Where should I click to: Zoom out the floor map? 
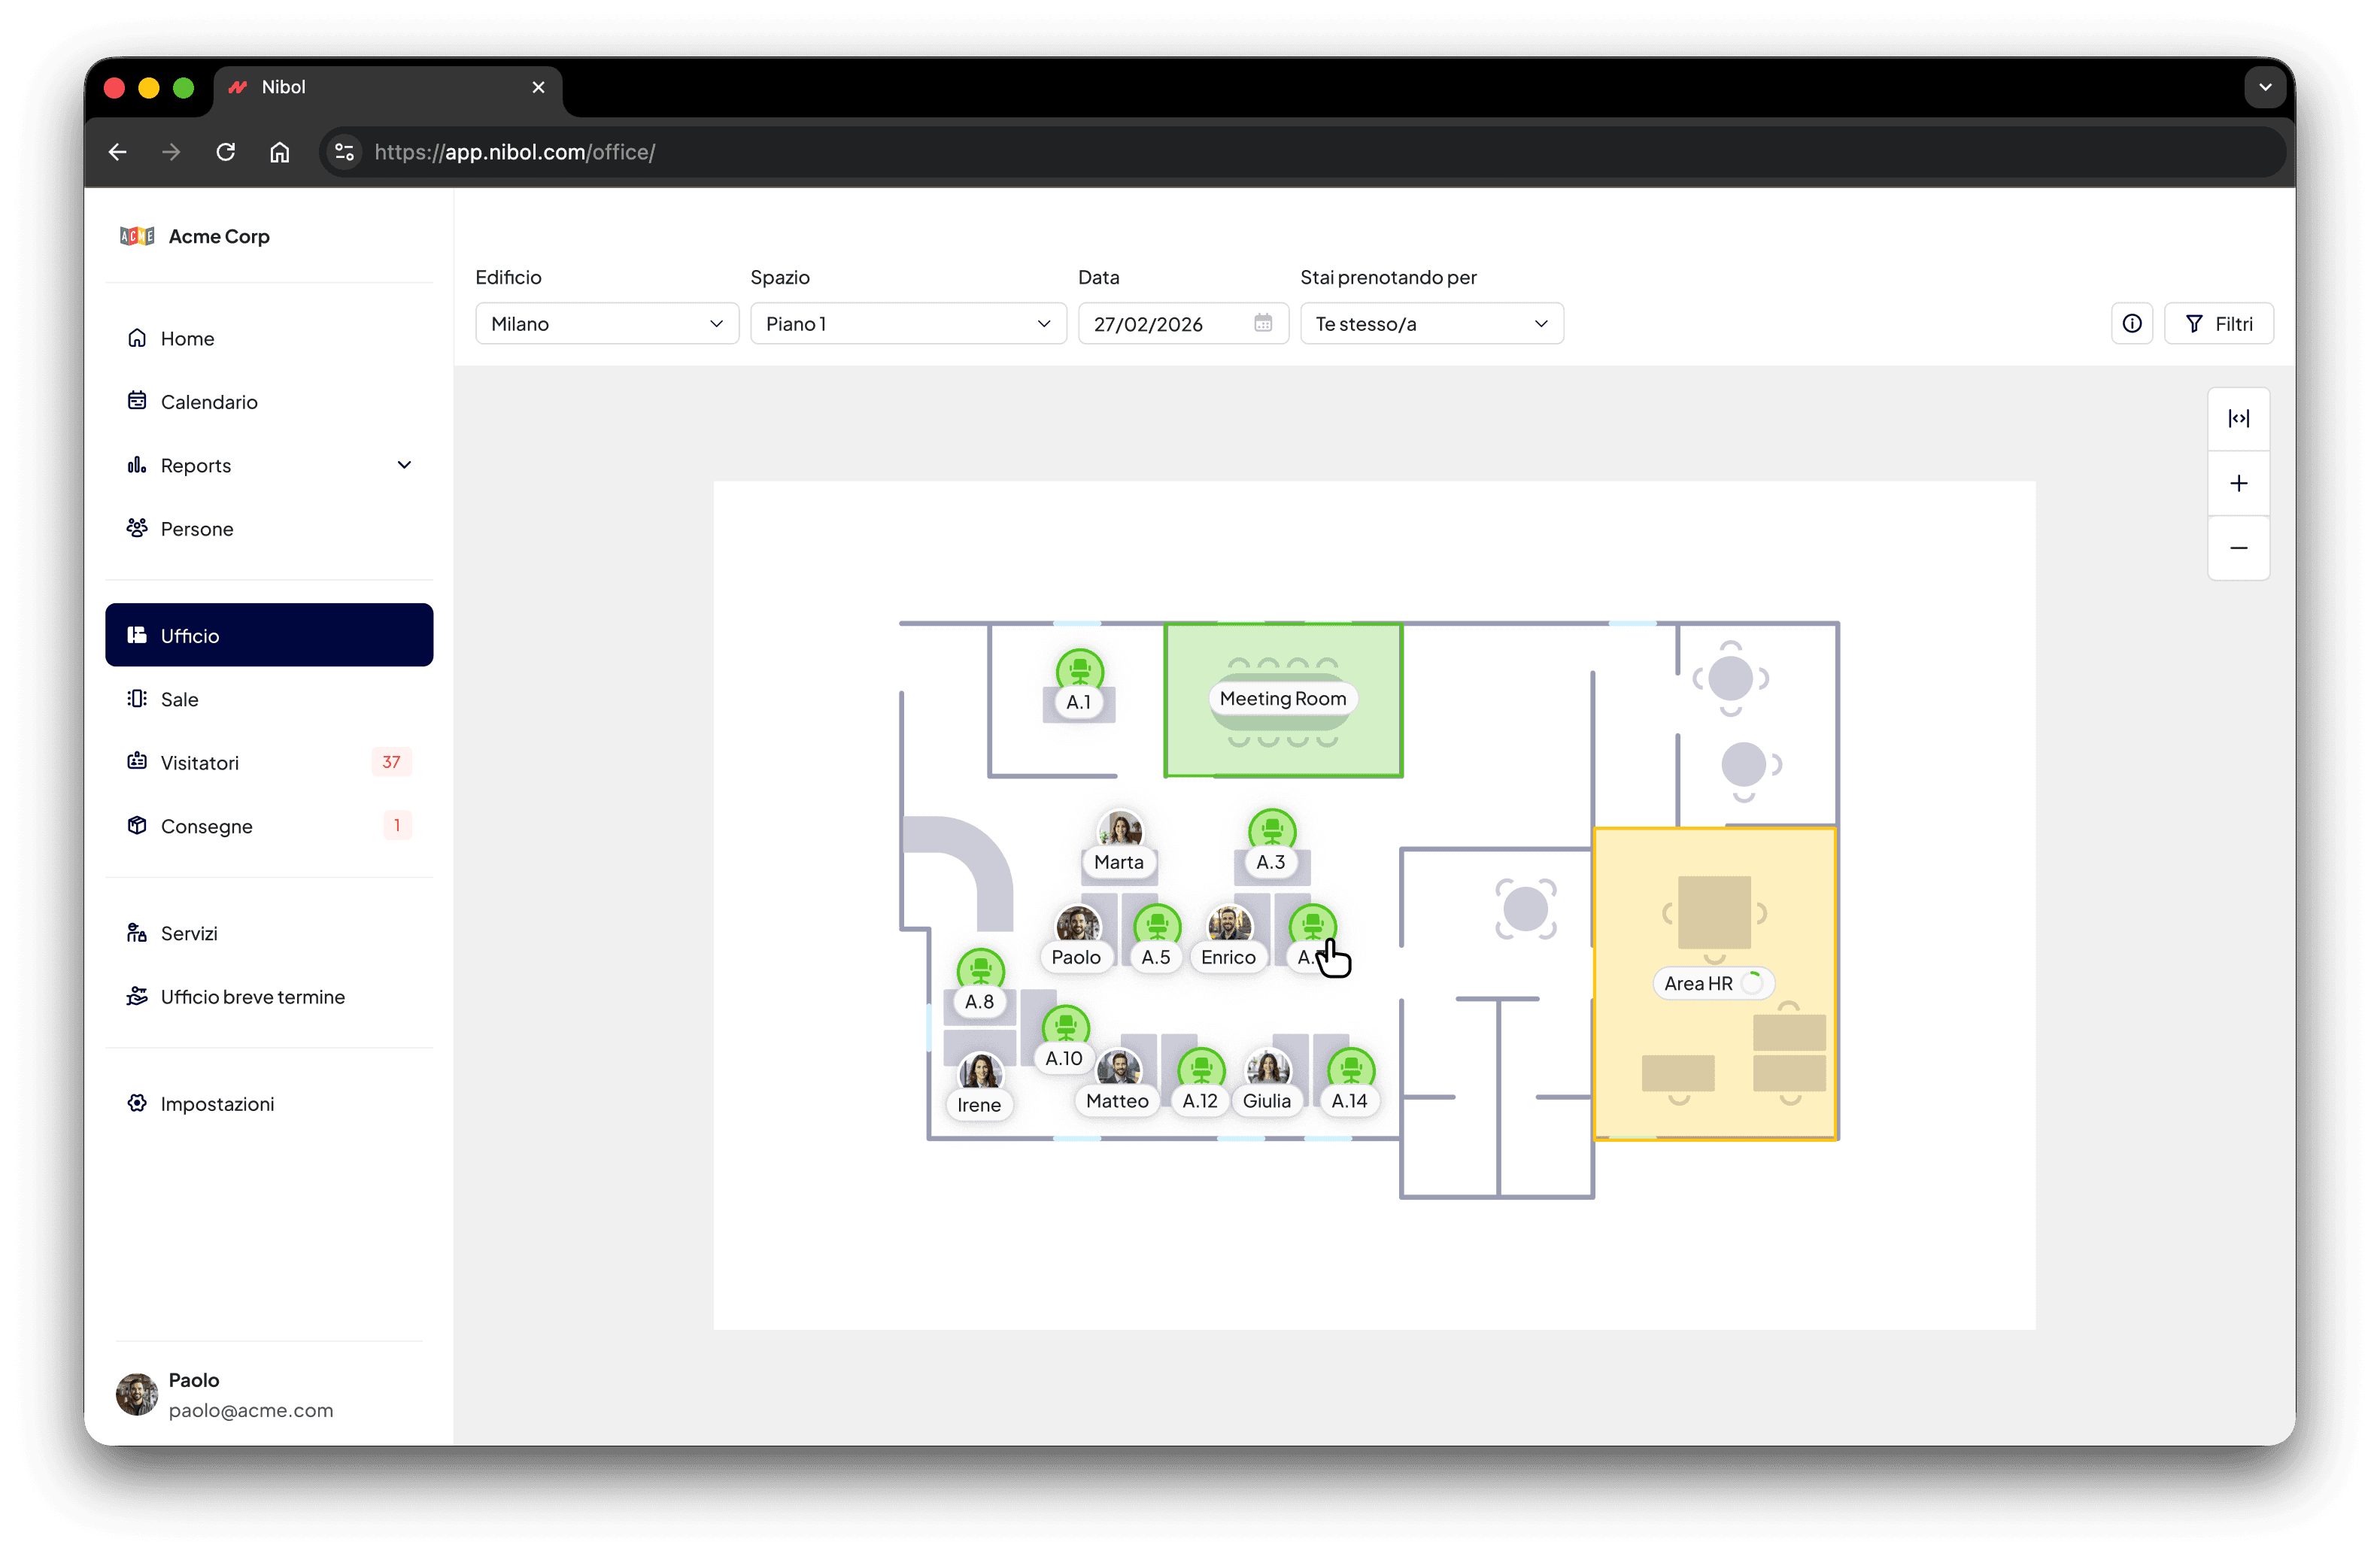pos(2238,548)
